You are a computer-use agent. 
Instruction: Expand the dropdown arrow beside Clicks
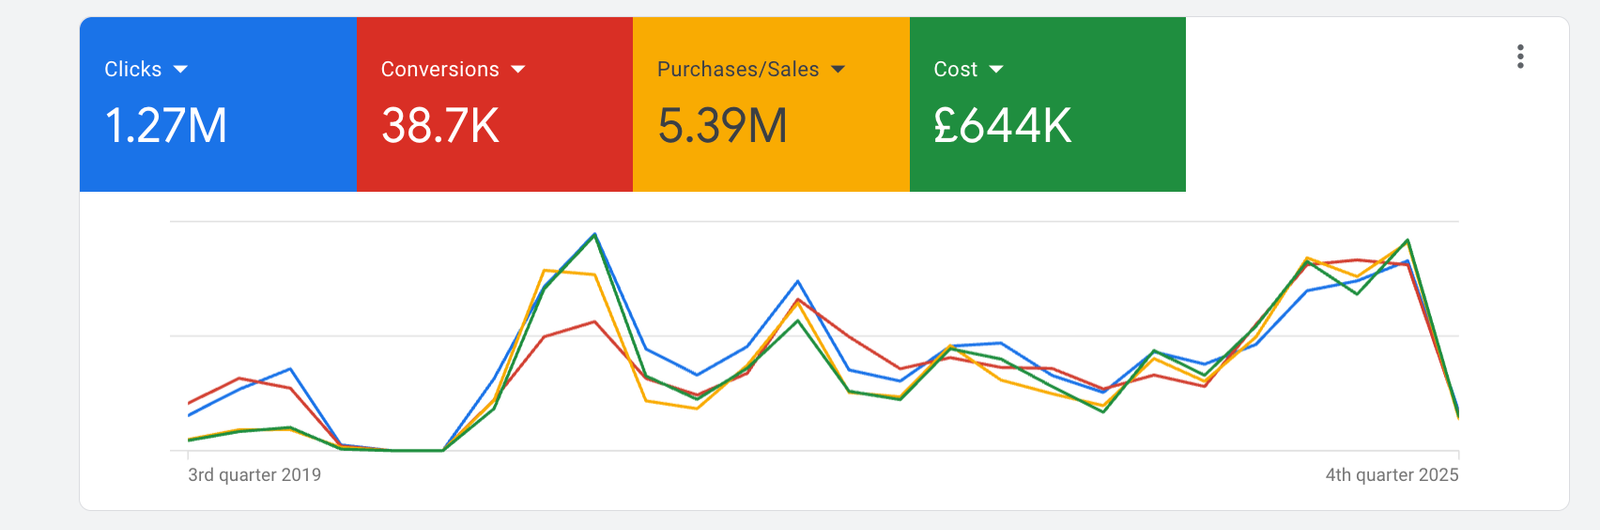pyautogui.click(x=180, y=69)
